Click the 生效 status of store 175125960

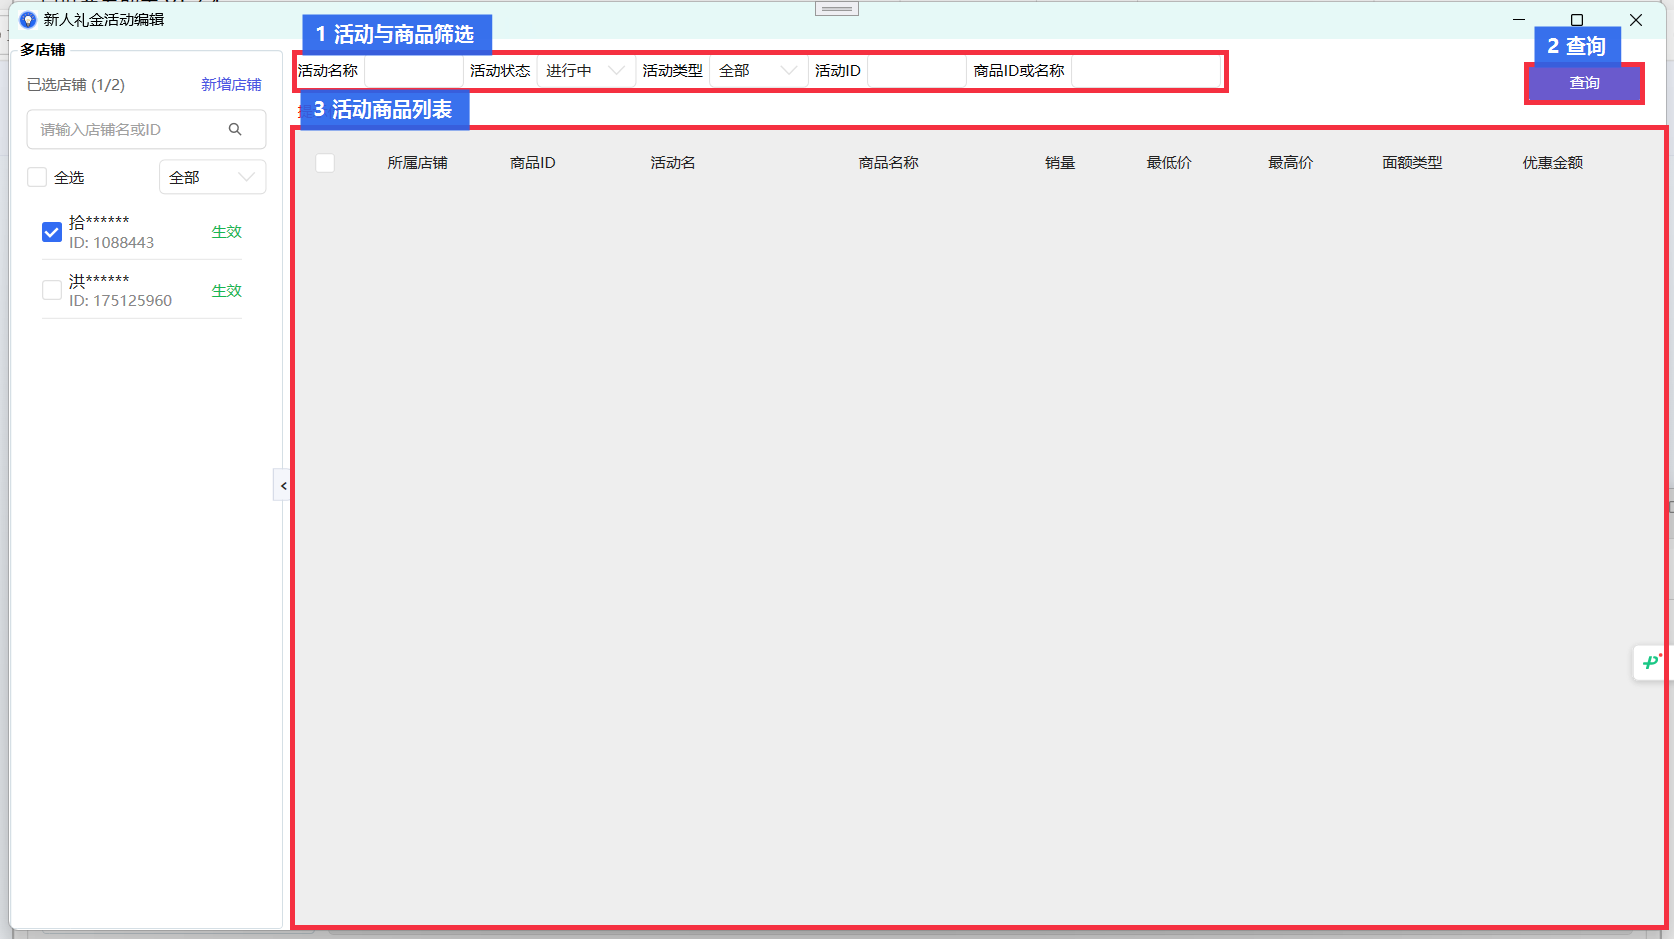pyautogui.click(x=227, y=291)
